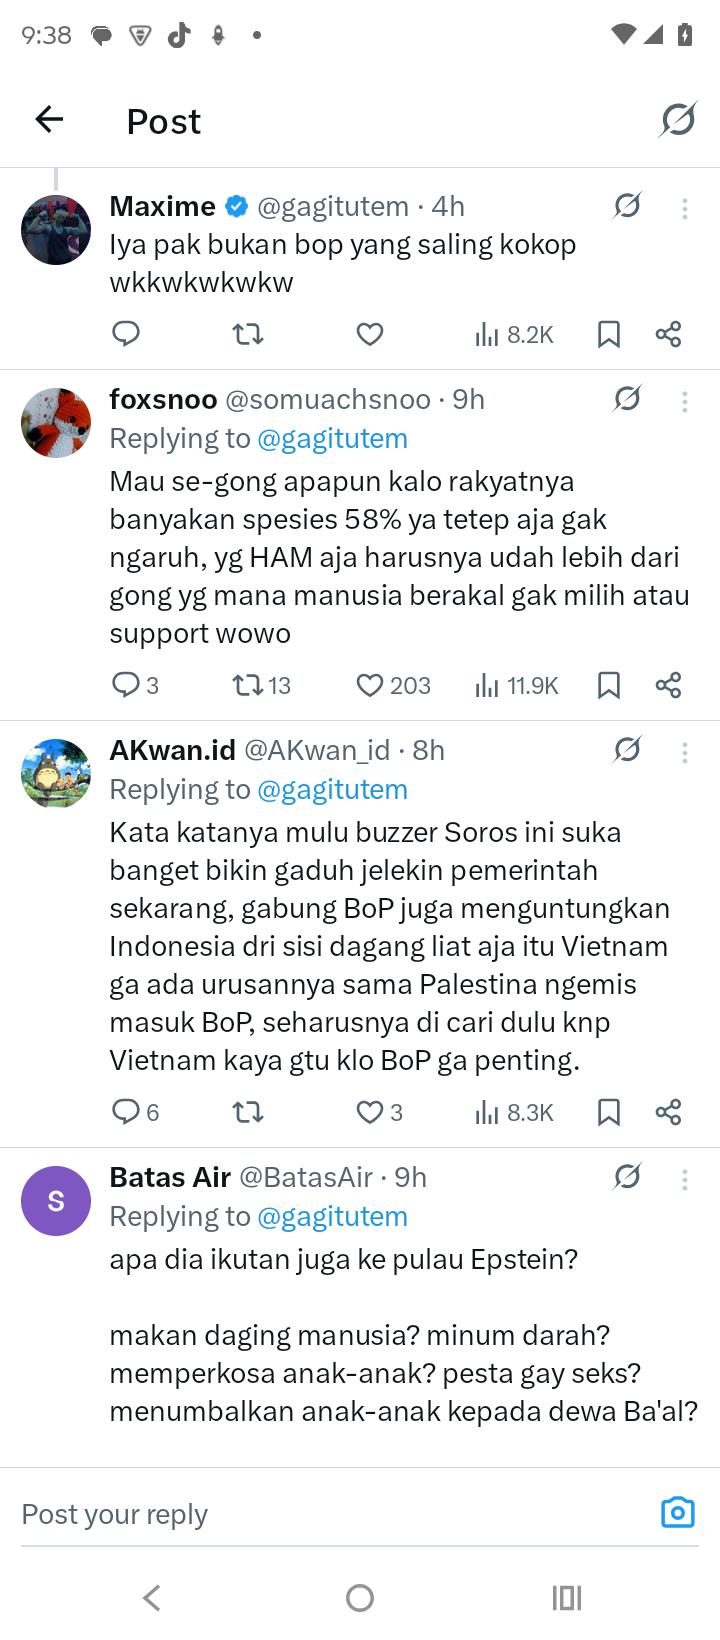
Task: Open more options for Batas Air reply
Action: click(685, 1180)
